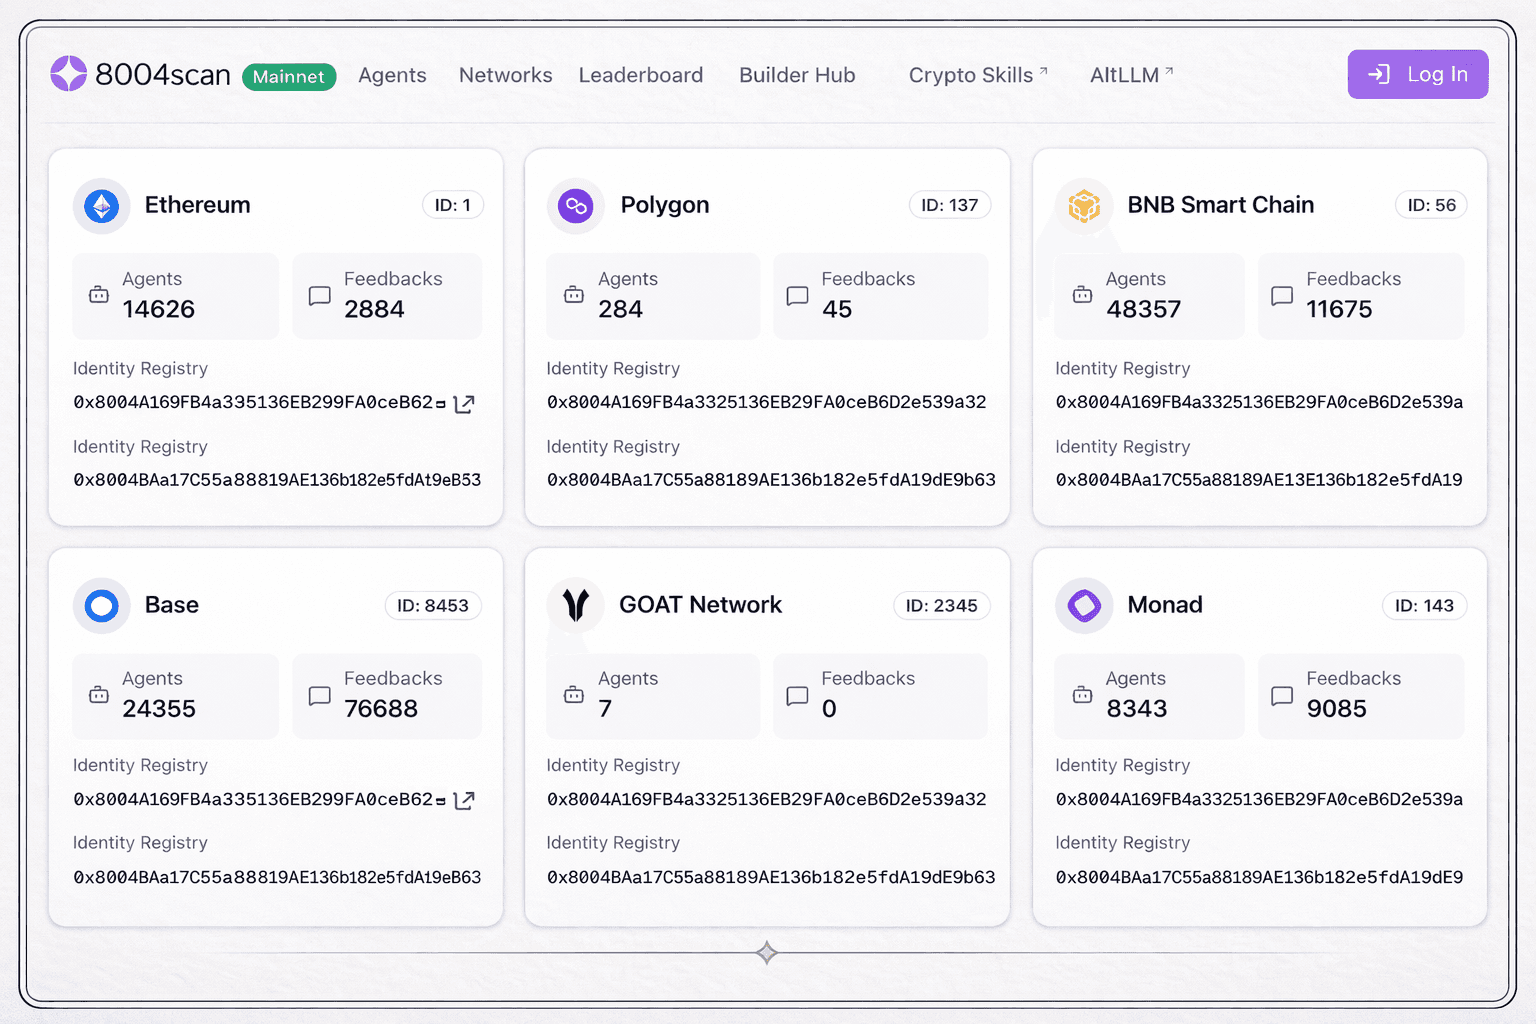Copy the Ethereum first registry address
Screen dimensions: 1536x1024
[441, 404]
